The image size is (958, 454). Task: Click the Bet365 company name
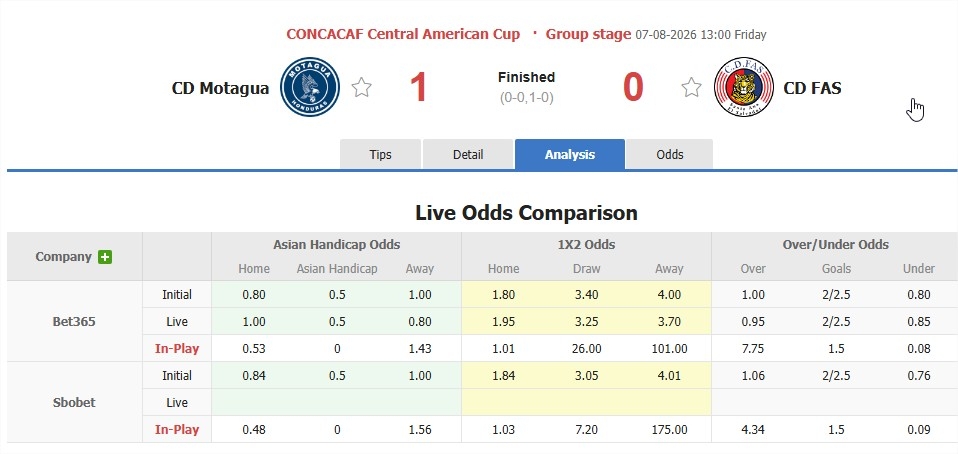pos(74,321)
